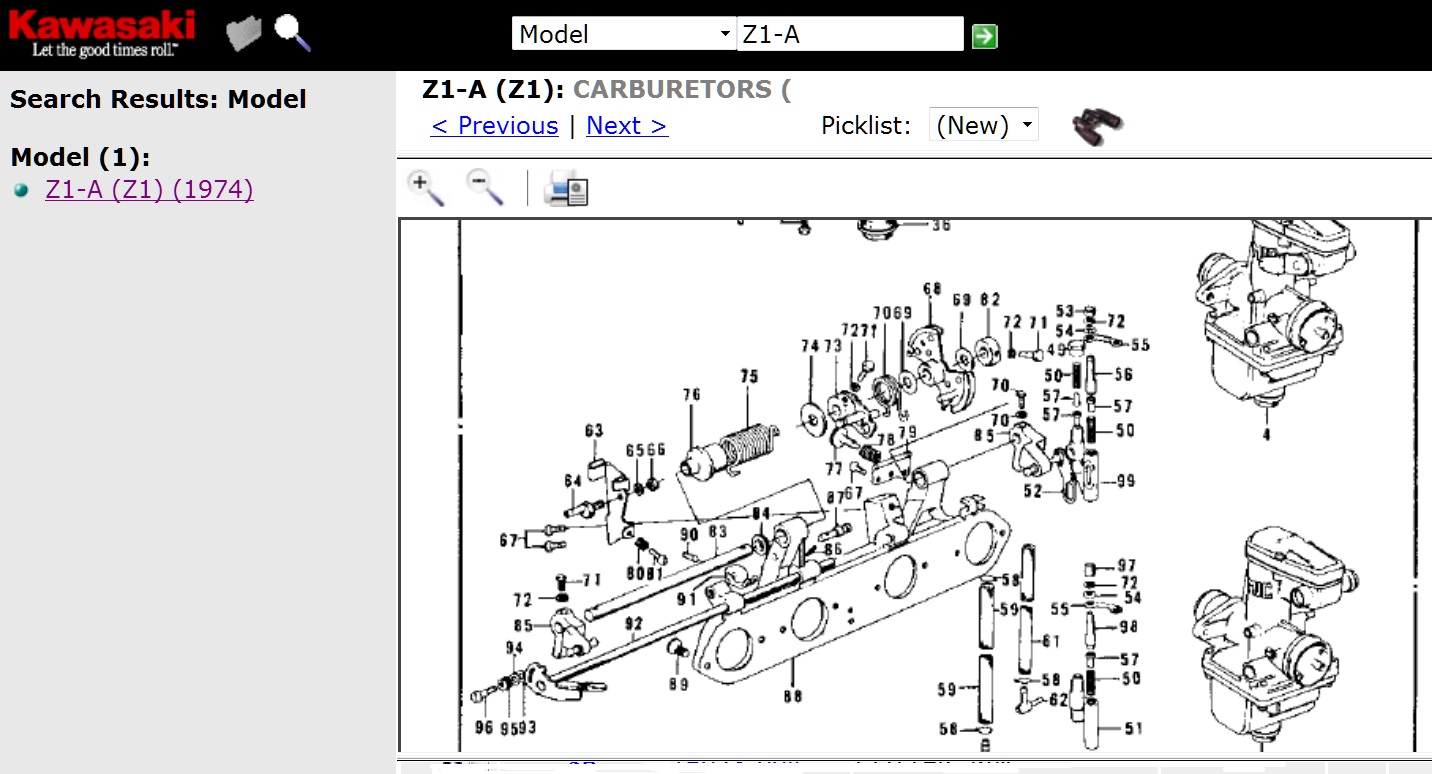The height and width of the screenshot is (774, 1432).
Task: Click the Kawasaki logo
Action: pos(102,33)
